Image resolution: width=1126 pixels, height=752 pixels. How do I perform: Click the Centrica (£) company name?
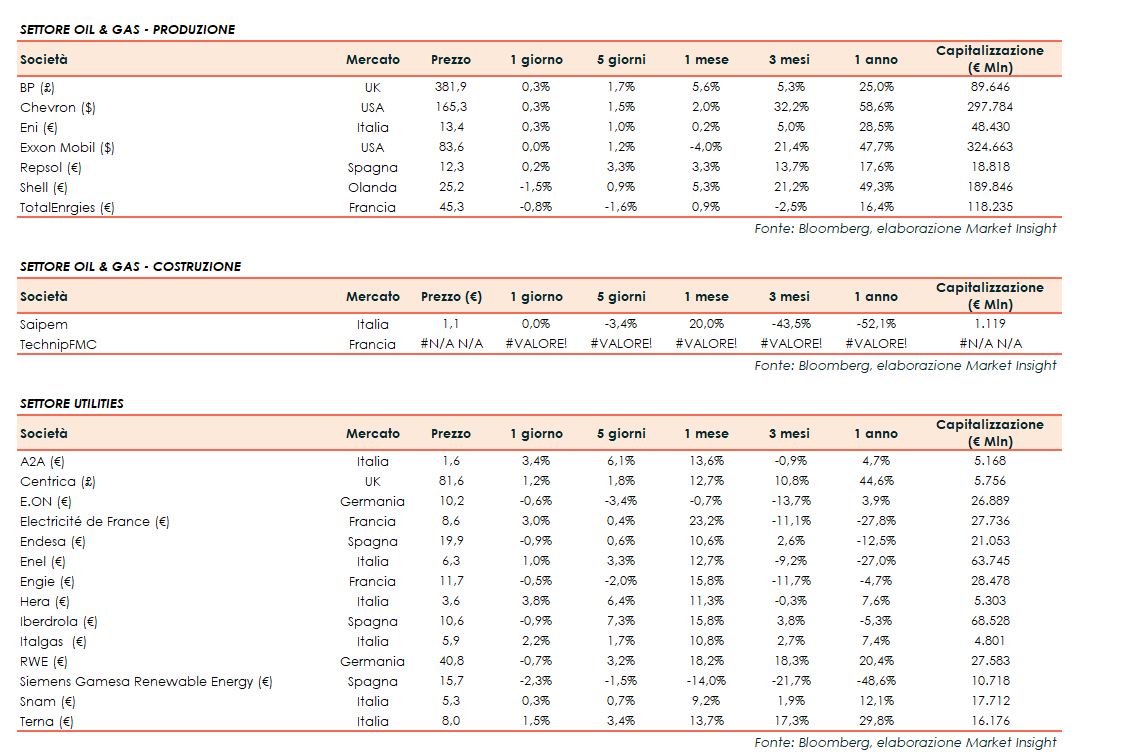coord(56,482)
